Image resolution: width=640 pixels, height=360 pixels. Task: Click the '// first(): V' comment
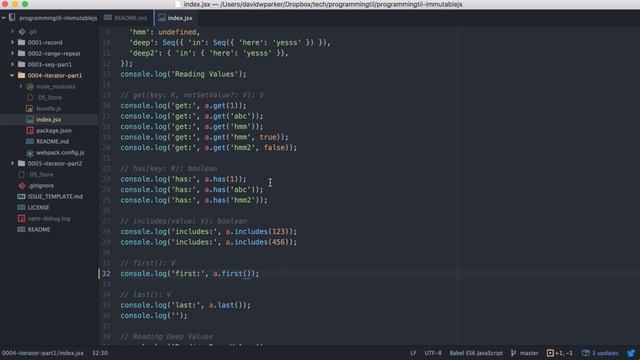tap(148, 263)
